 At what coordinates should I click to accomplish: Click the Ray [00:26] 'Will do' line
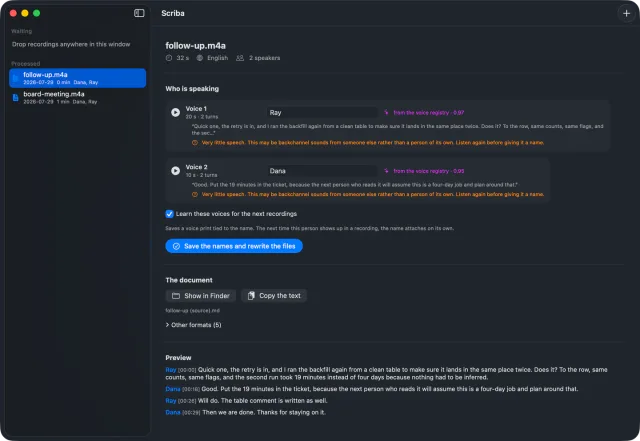click(246, 401)
